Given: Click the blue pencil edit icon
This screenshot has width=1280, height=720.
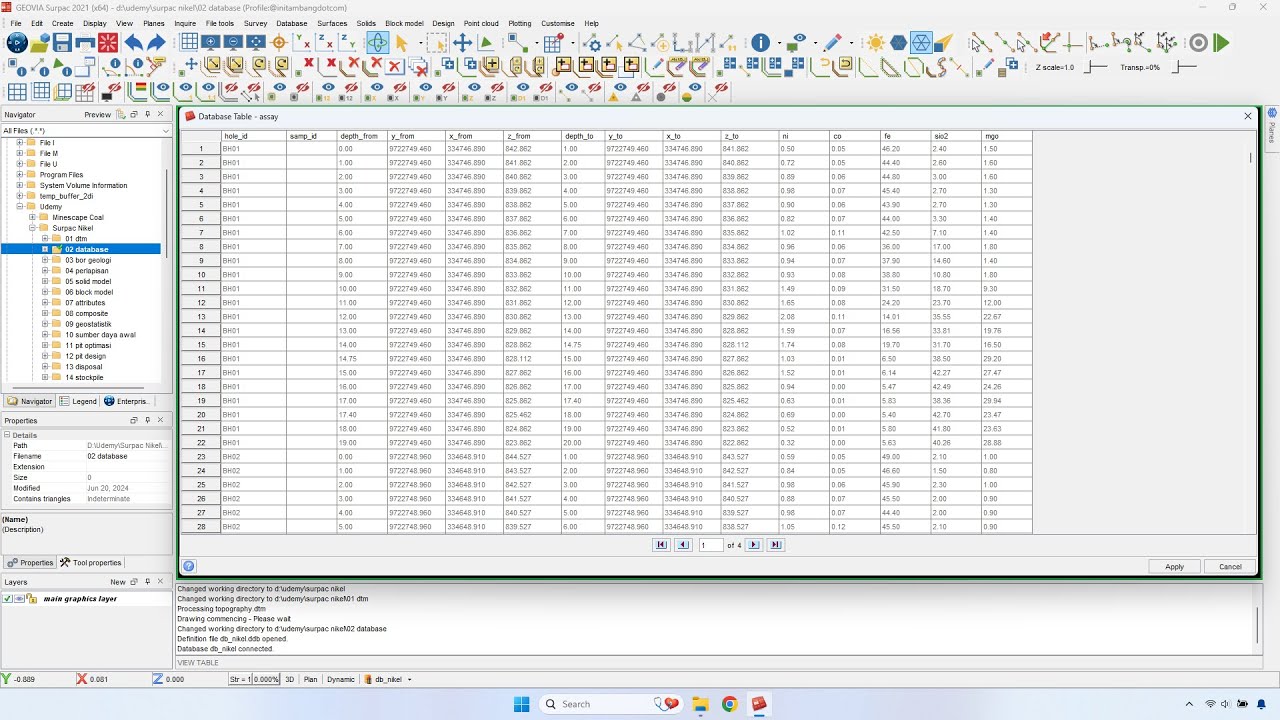Looking at the screenshot, I should tap(832, 43).
